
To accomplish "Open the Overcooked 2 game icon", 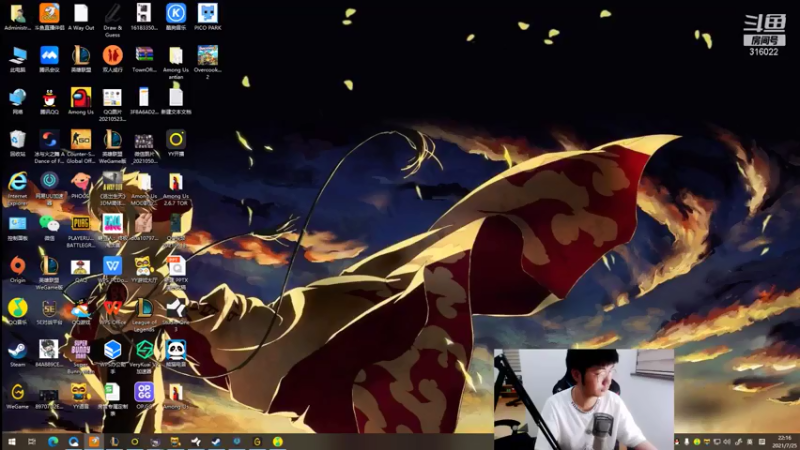I will [x=208, y=56].
